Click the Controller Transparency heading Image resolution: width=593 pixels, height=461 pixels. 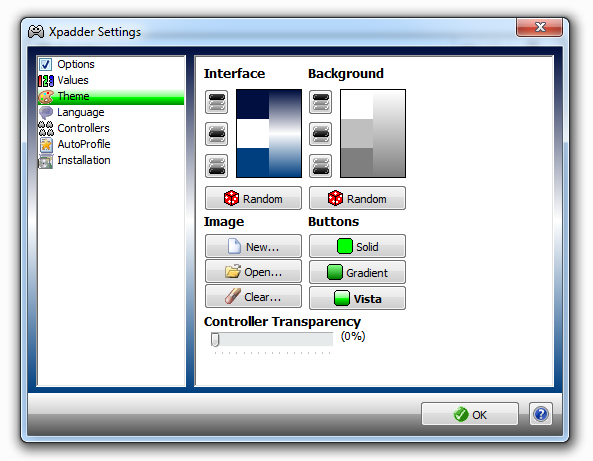tap(282, 321)
